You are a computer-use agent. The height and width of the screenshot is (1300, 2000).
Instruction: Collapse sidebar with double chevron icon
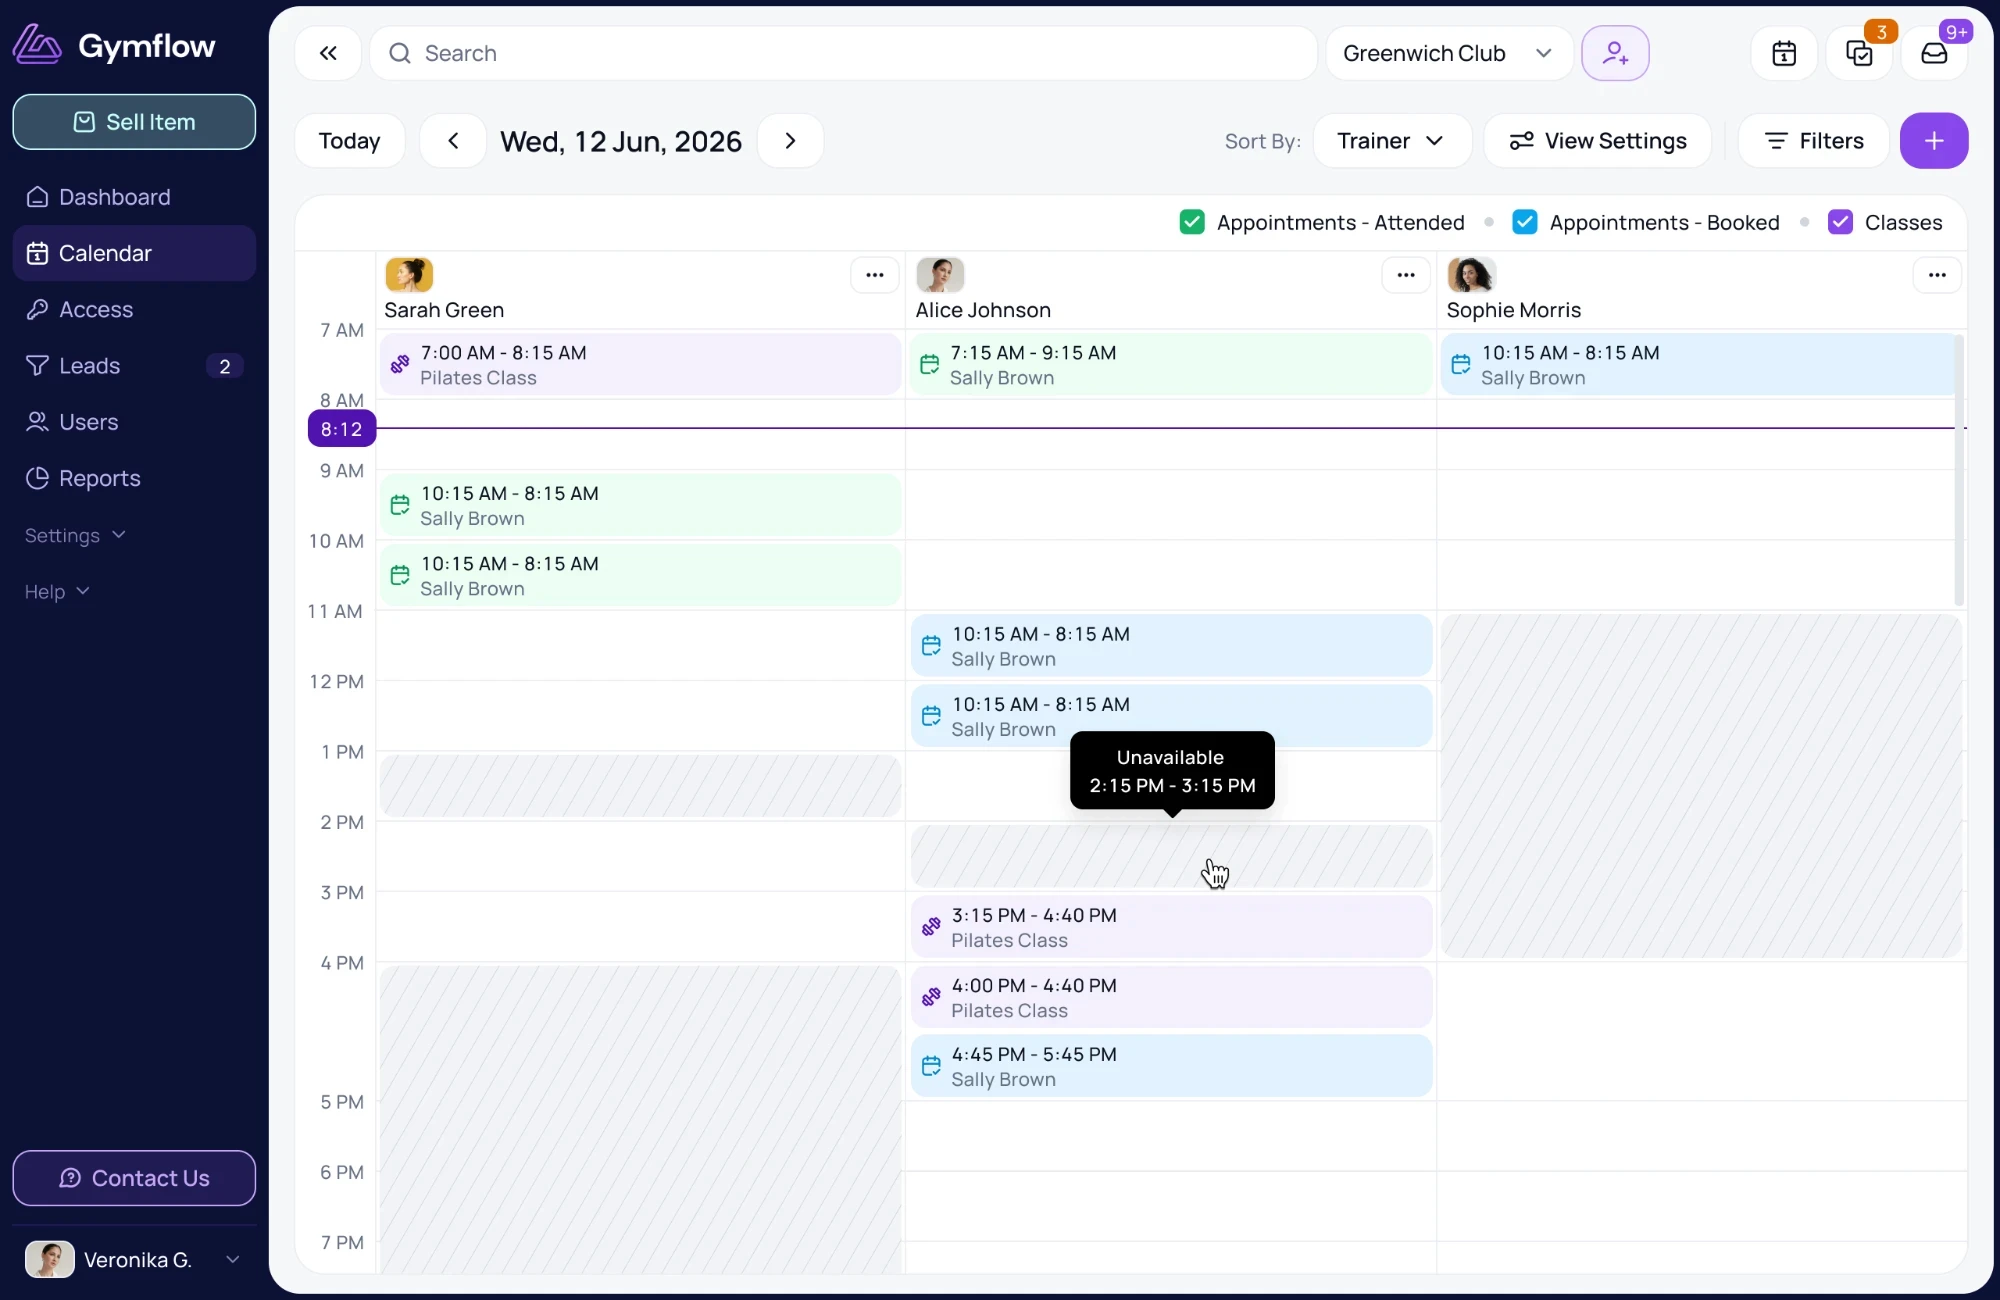pyautogui.click(x=328, y=53)
